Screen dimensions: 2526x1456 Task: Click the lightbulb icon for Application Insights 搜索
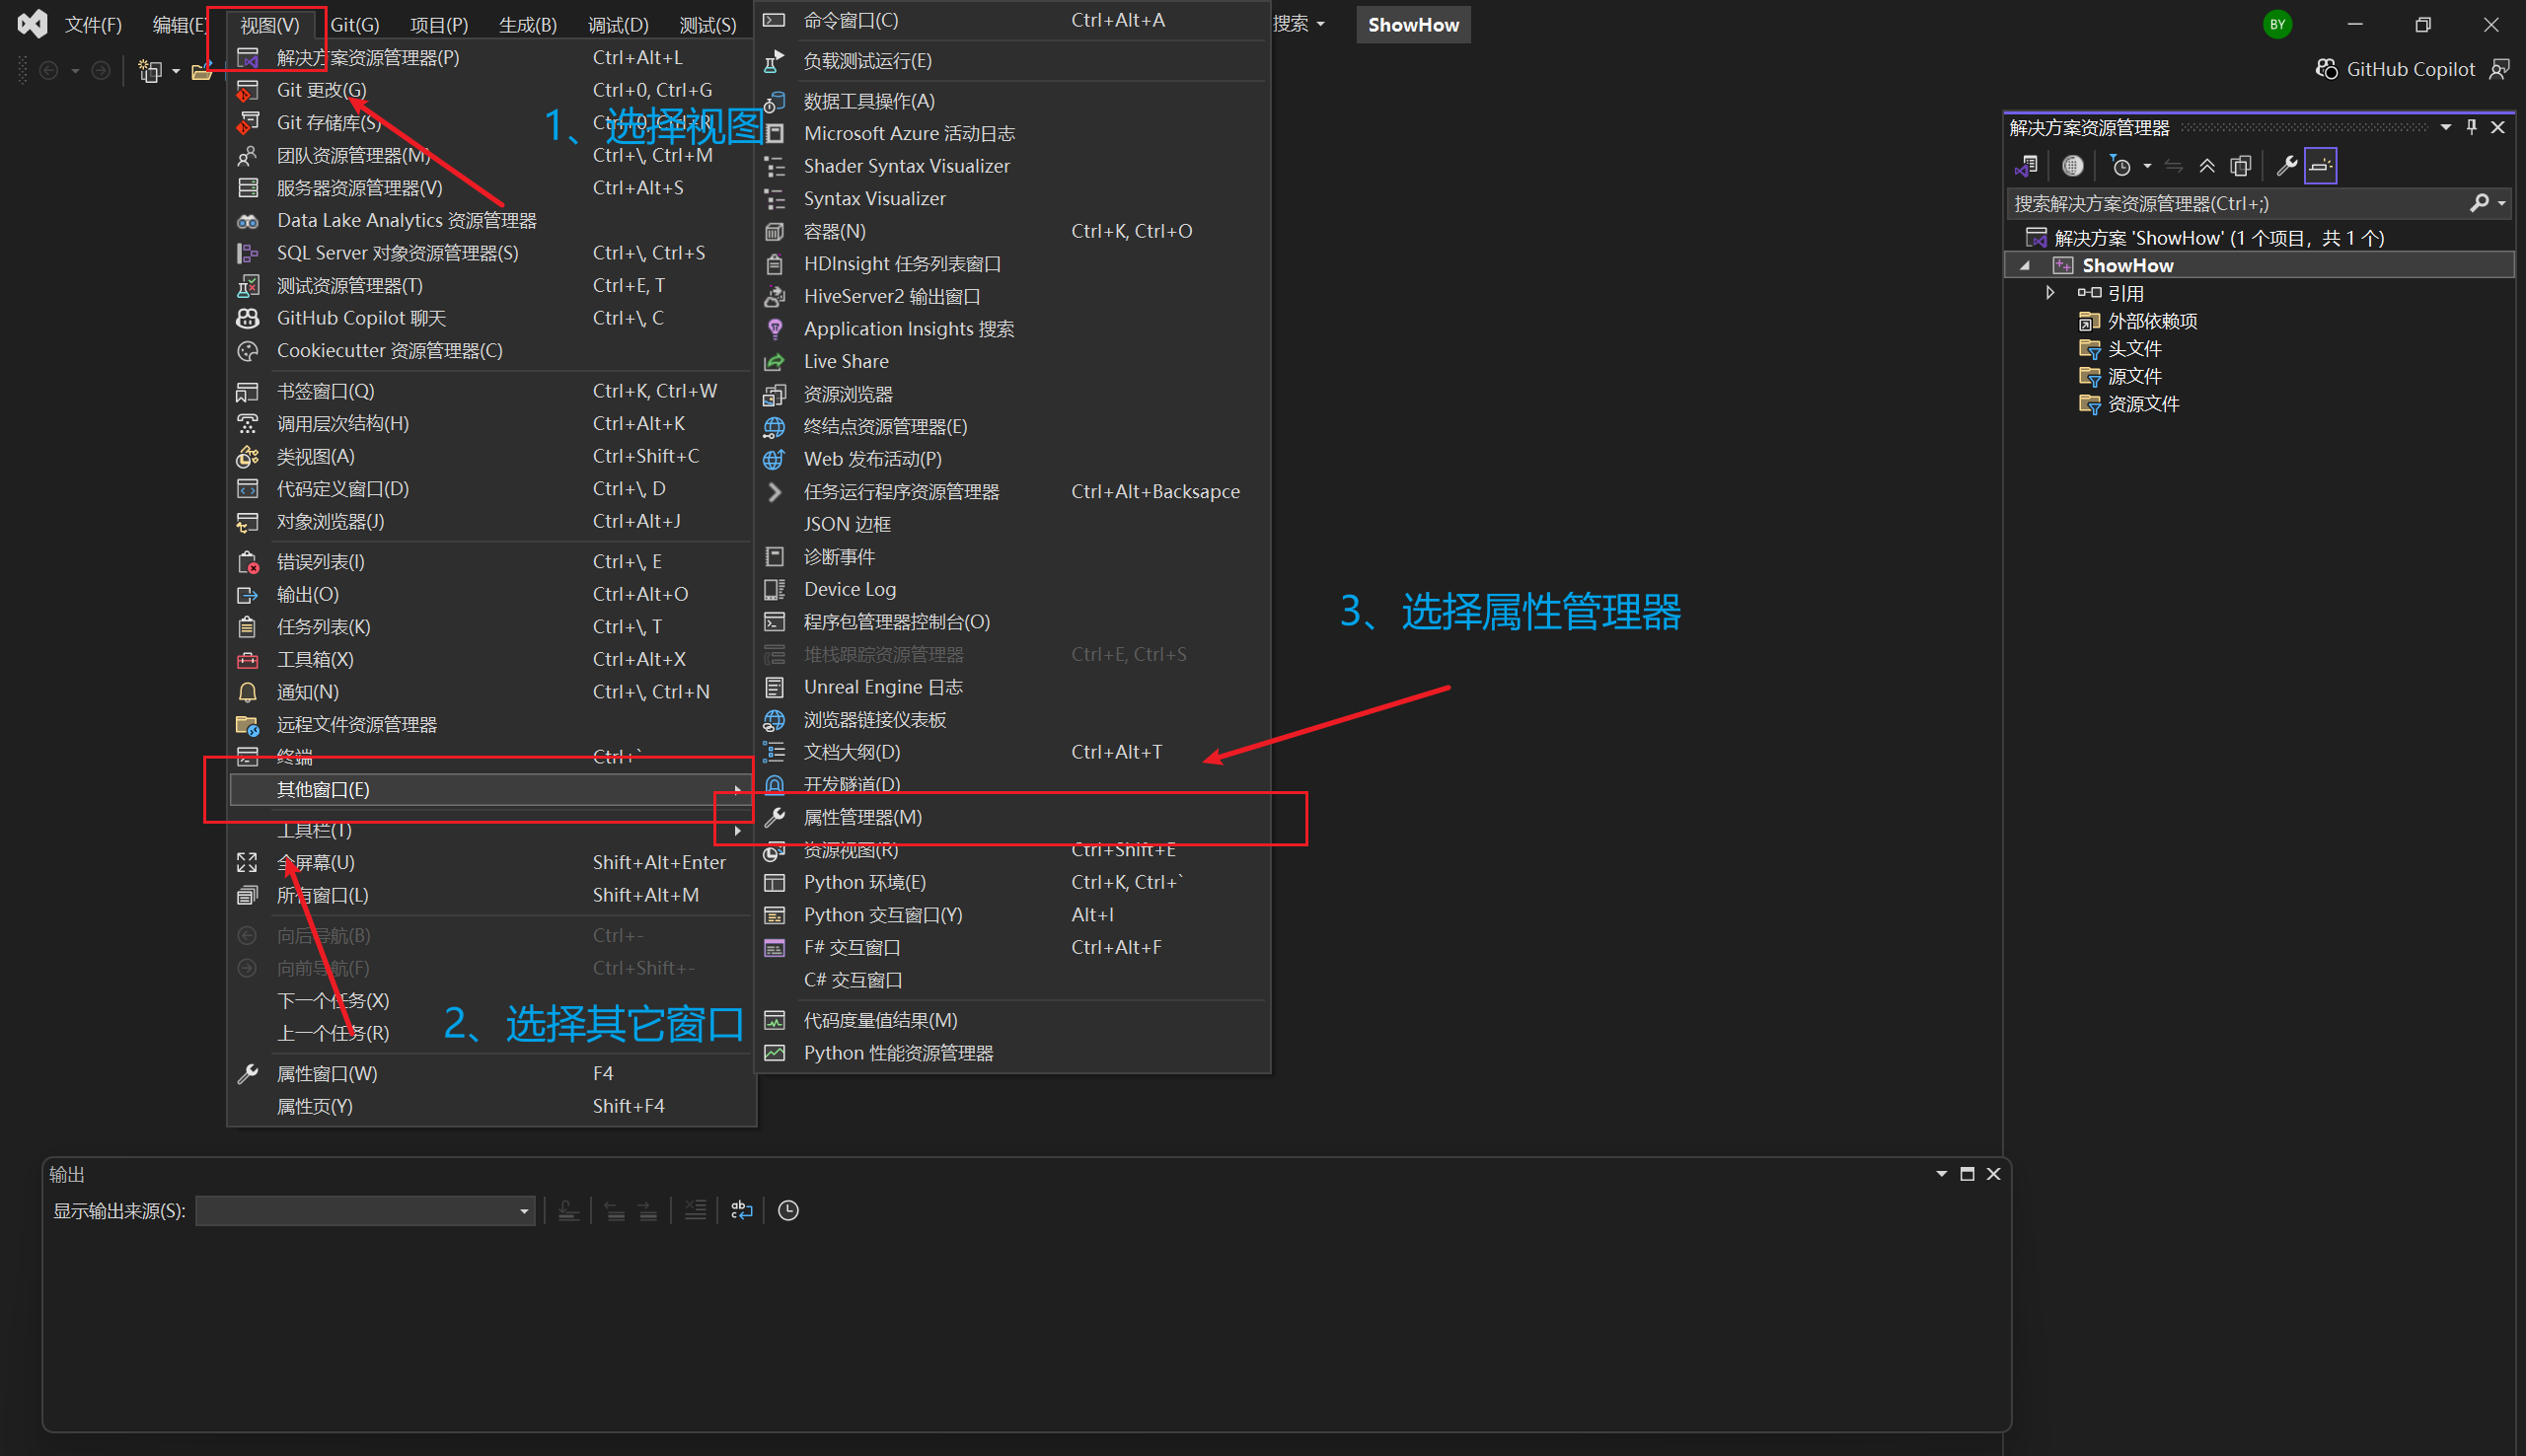pyautogui.click(x=774, y=329)
